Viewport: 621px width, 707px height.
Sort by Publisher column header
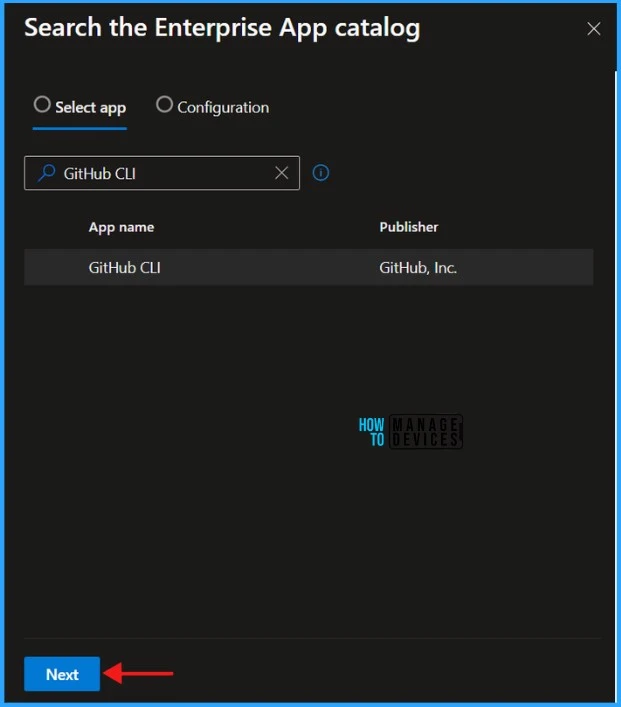point(409,227)
